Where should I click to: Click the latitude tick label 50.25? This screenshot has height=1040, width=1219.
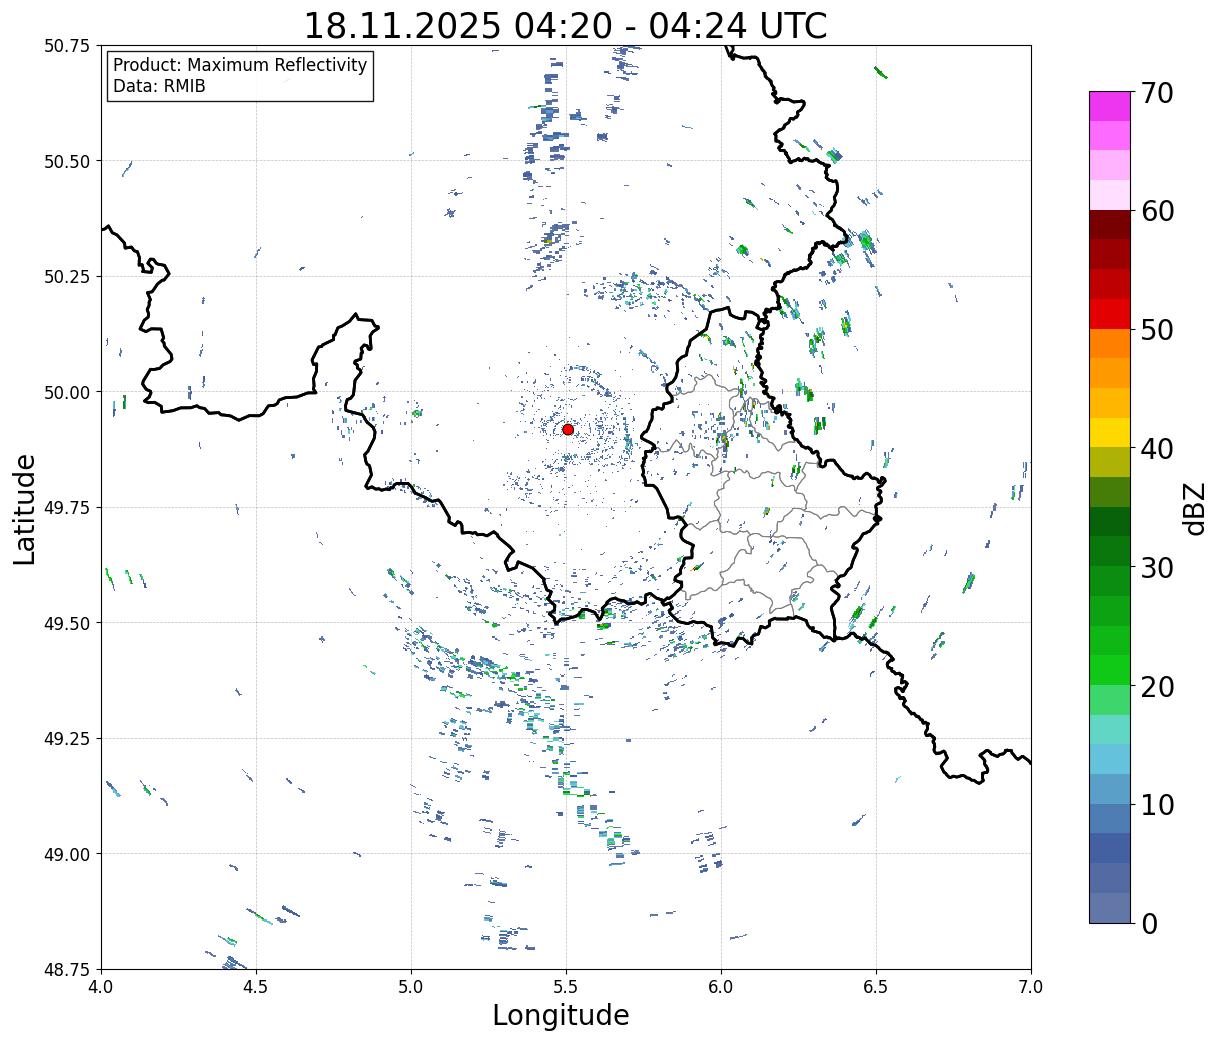67,277
